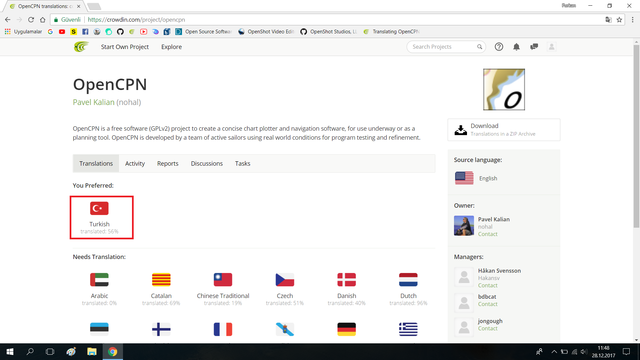Switch to the Reports tab

coord(168,163)
